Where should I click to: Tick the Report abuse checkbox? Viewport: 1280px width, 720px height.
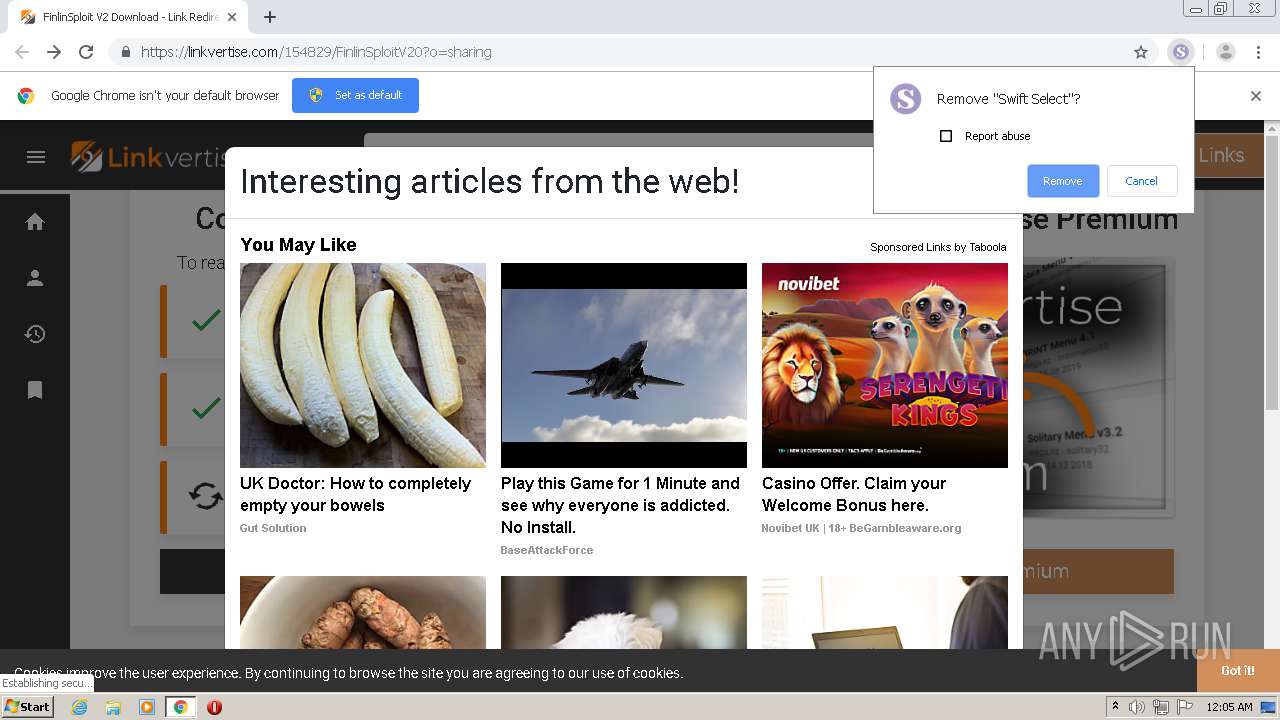tap(946, 136)
